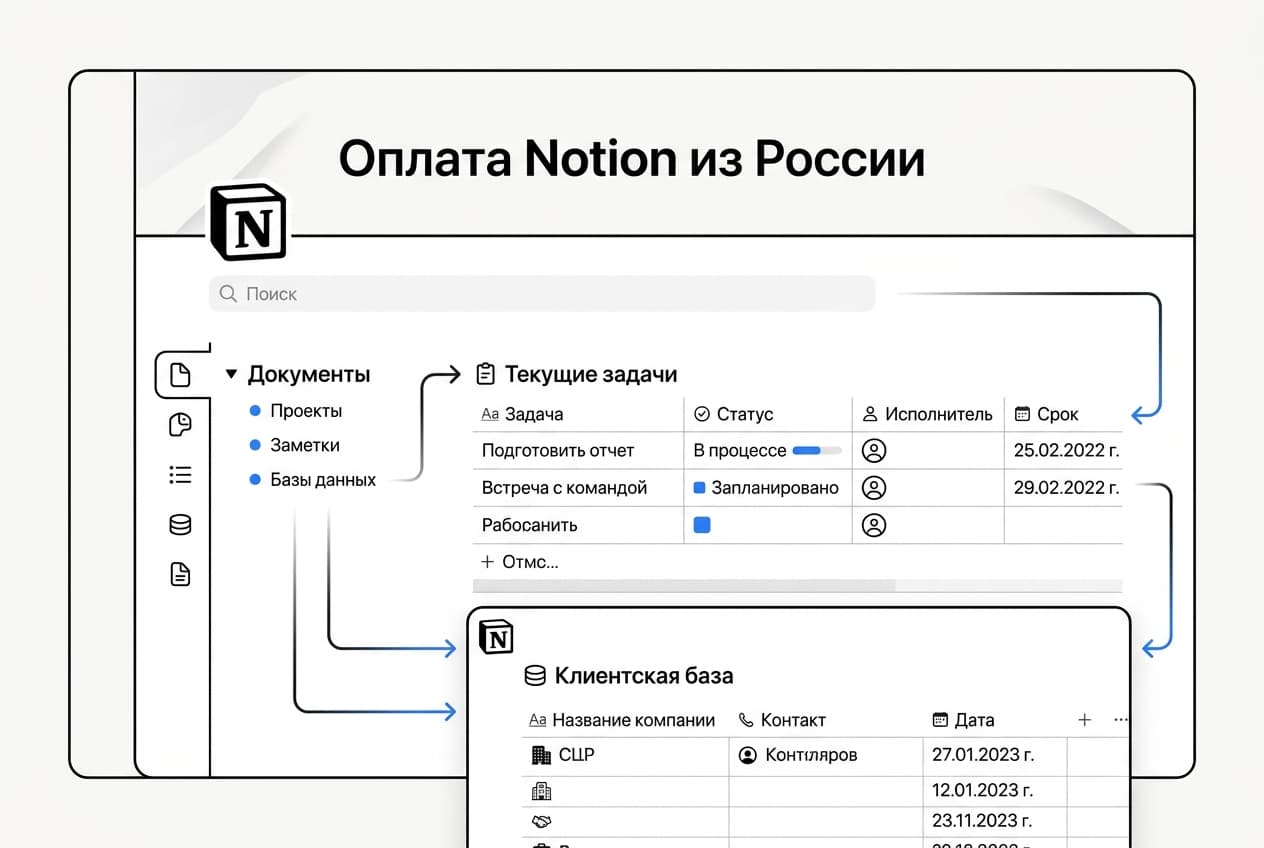Click the office building icon in 12.01.2023 row

[541, 791]
